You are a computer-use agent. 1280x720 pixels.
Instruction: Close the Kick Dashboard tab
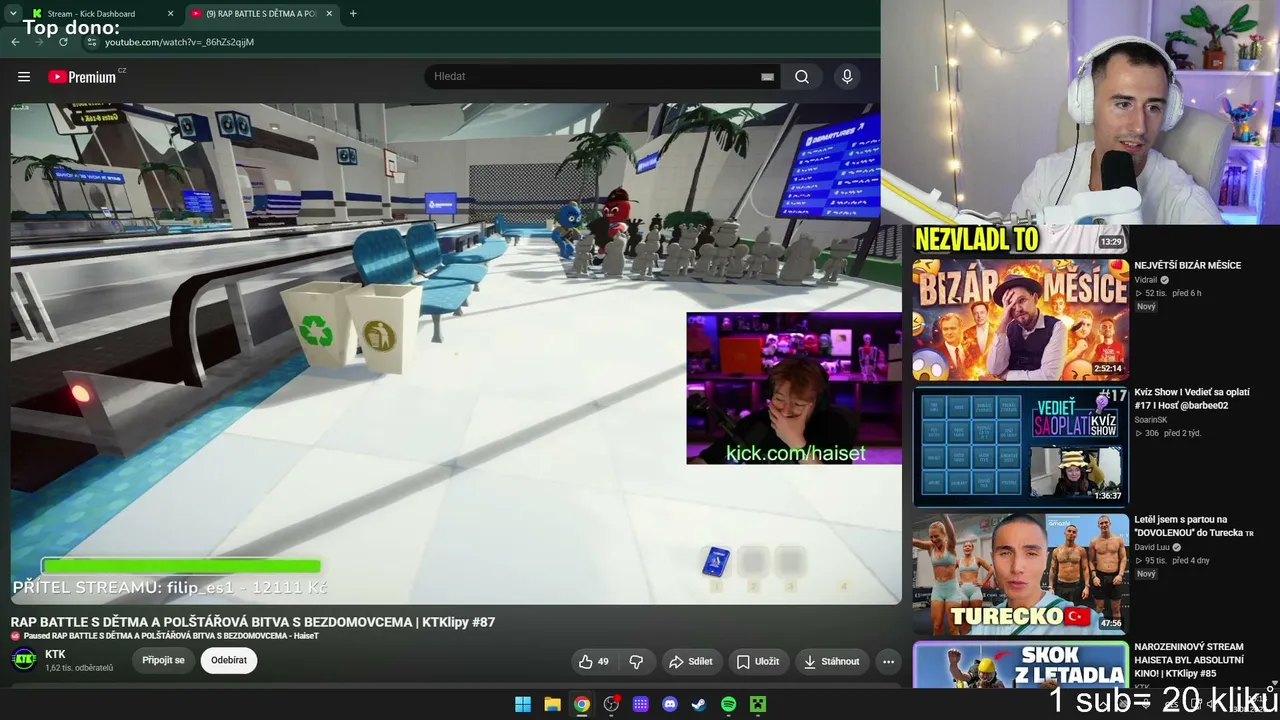point(170,14)
